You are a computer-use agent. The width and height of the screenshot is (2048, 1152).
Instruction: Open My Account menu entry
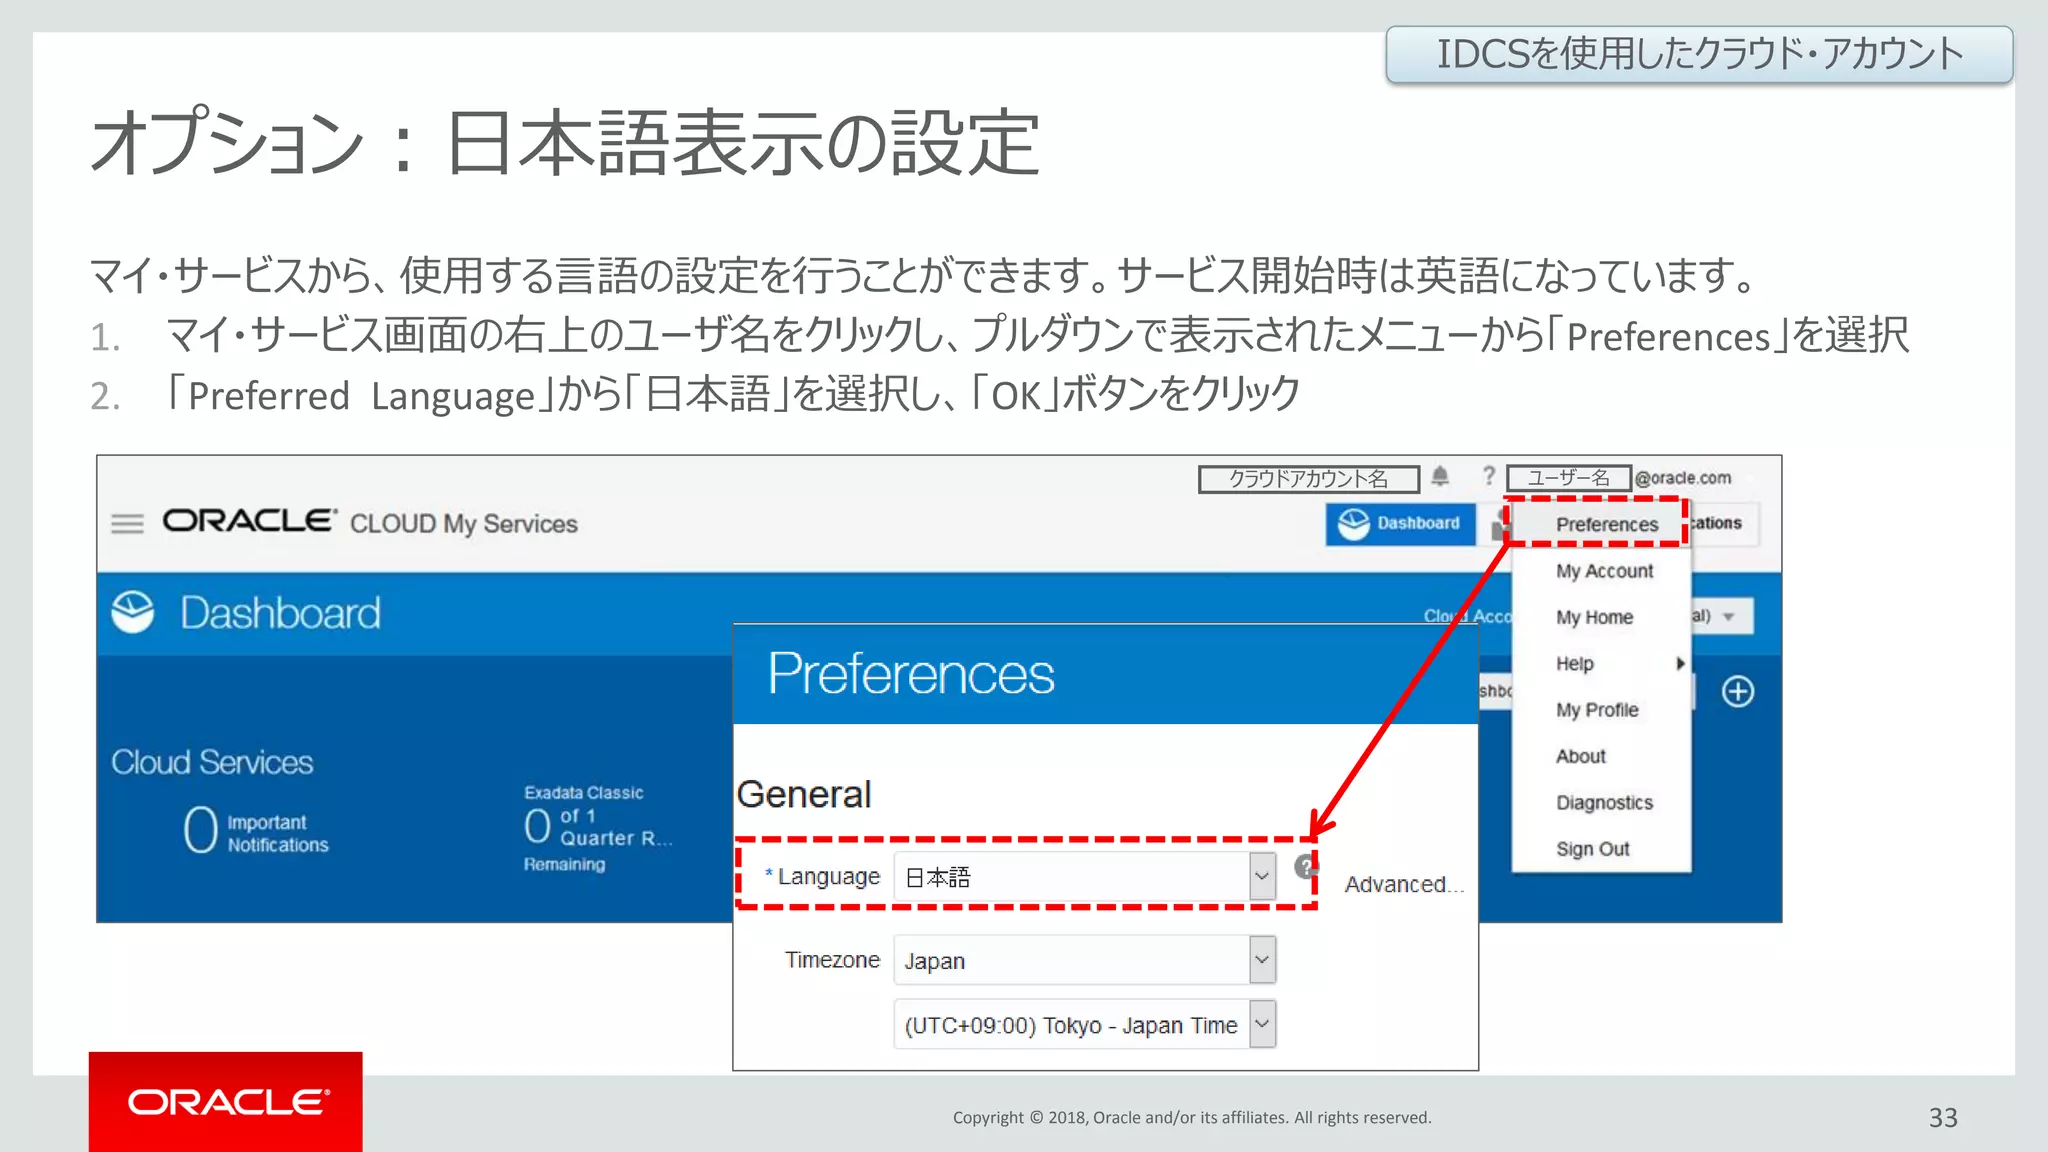point(1604,571)
